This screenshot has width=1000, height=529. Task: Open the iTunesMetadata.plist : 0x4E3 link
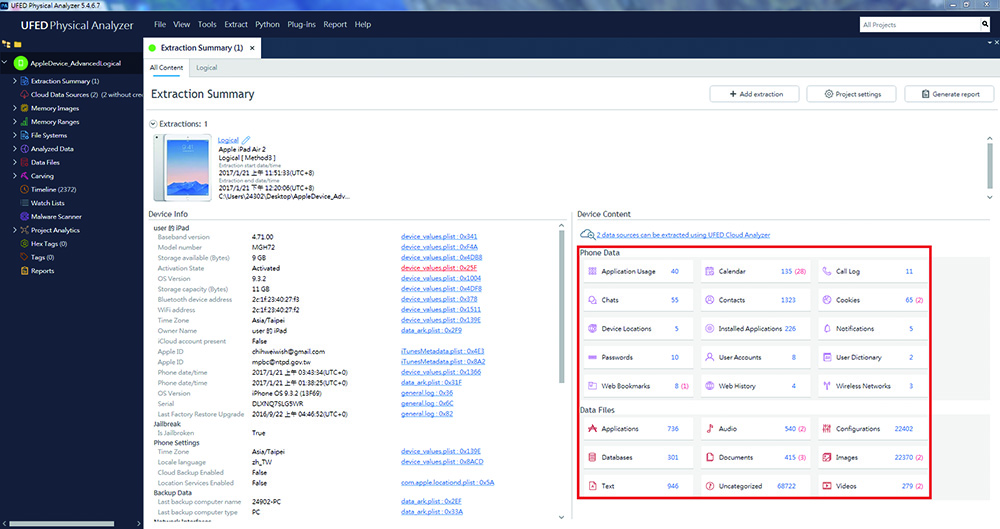tap(443, 351)
